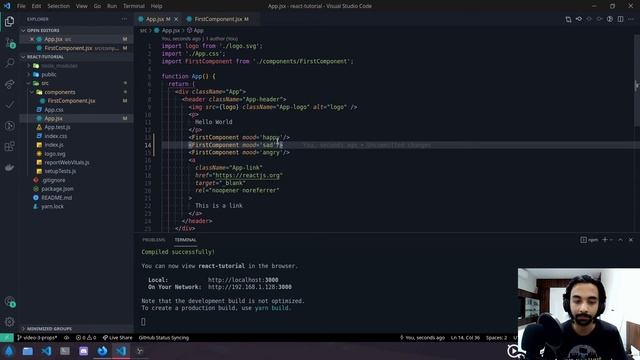Click the remote window indicator in status bar
The image size is (640, 360).
[x=7, y=338]
